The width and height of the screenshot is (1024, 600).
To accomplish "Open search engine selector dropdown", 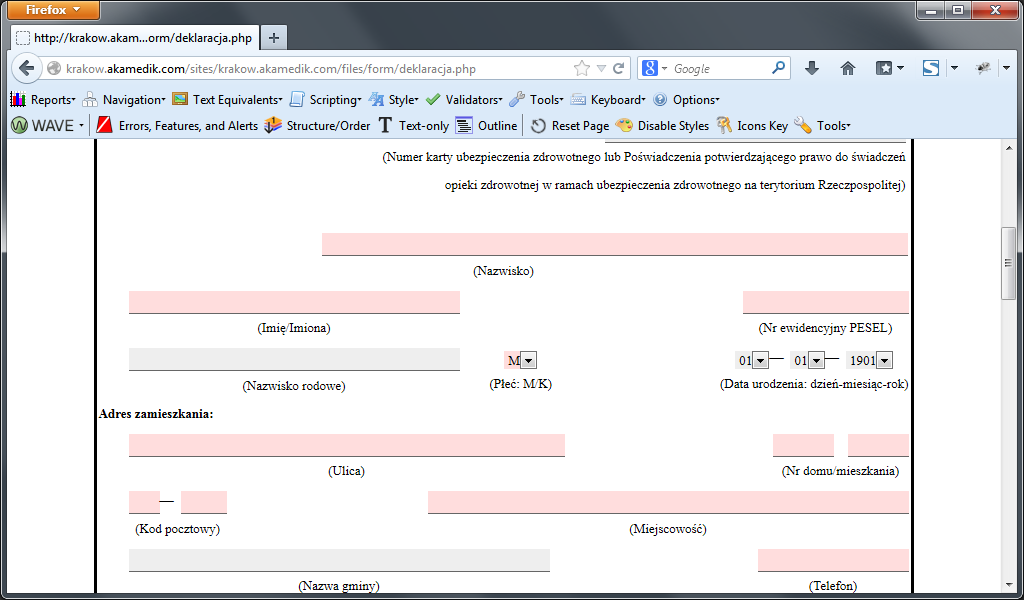I will [655, 68].
